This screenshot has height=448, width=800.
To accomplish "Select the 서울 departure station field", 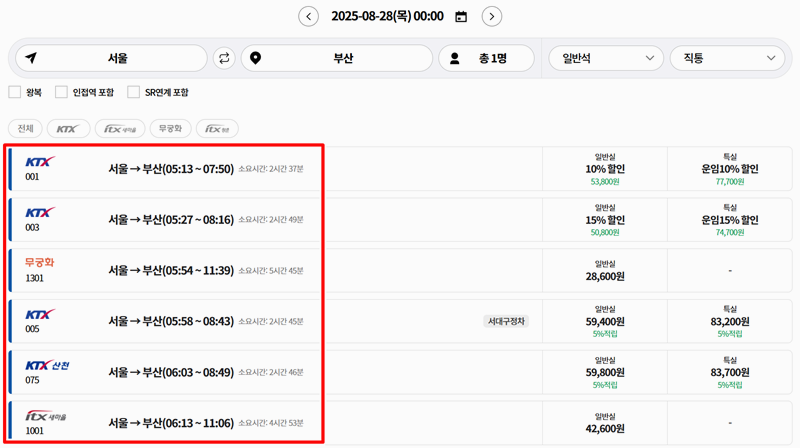I will [111, 58].
